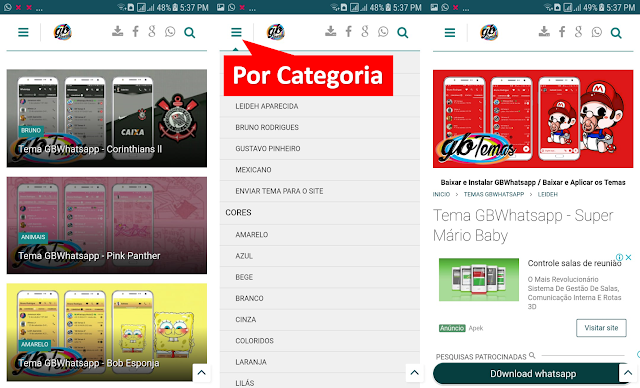Open search icon in middle screenshot header
This screenshot has width=640, height=388.
click(x=402, y=33)
